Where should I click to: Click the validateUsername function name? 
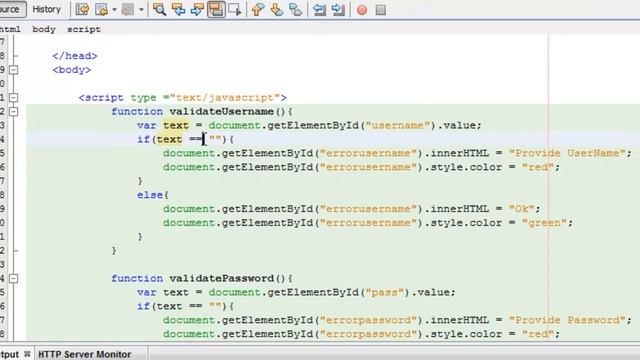click(x=222, y=111)
